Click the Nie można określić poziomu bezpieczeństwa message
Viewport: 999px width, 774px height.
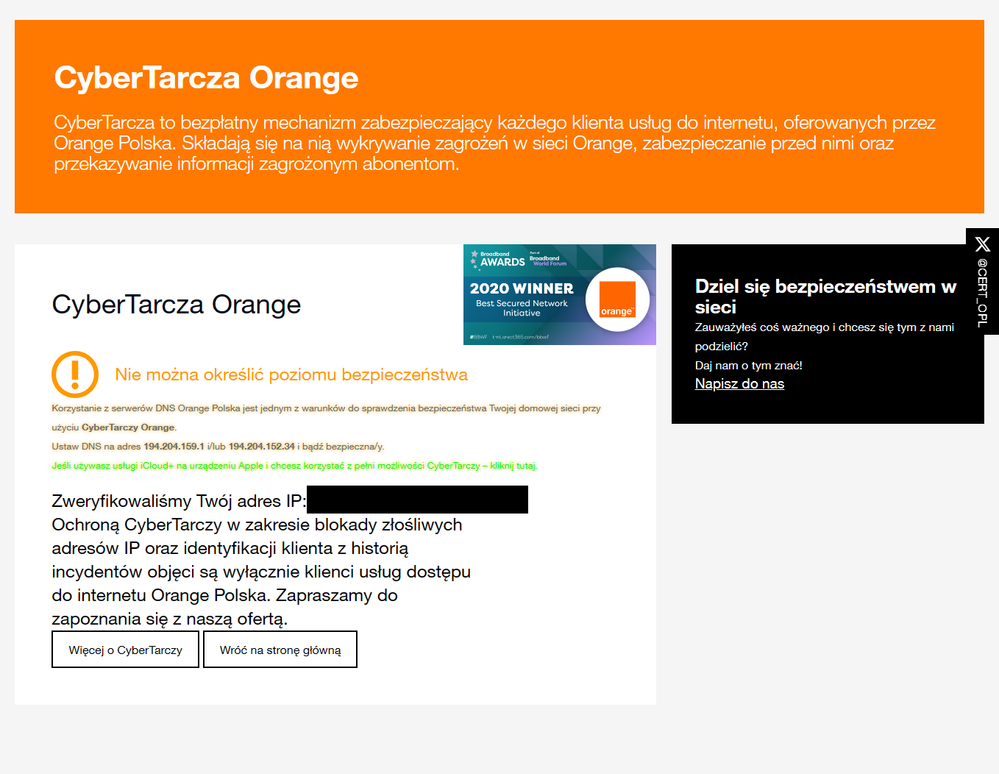click(x=292, y=373)
